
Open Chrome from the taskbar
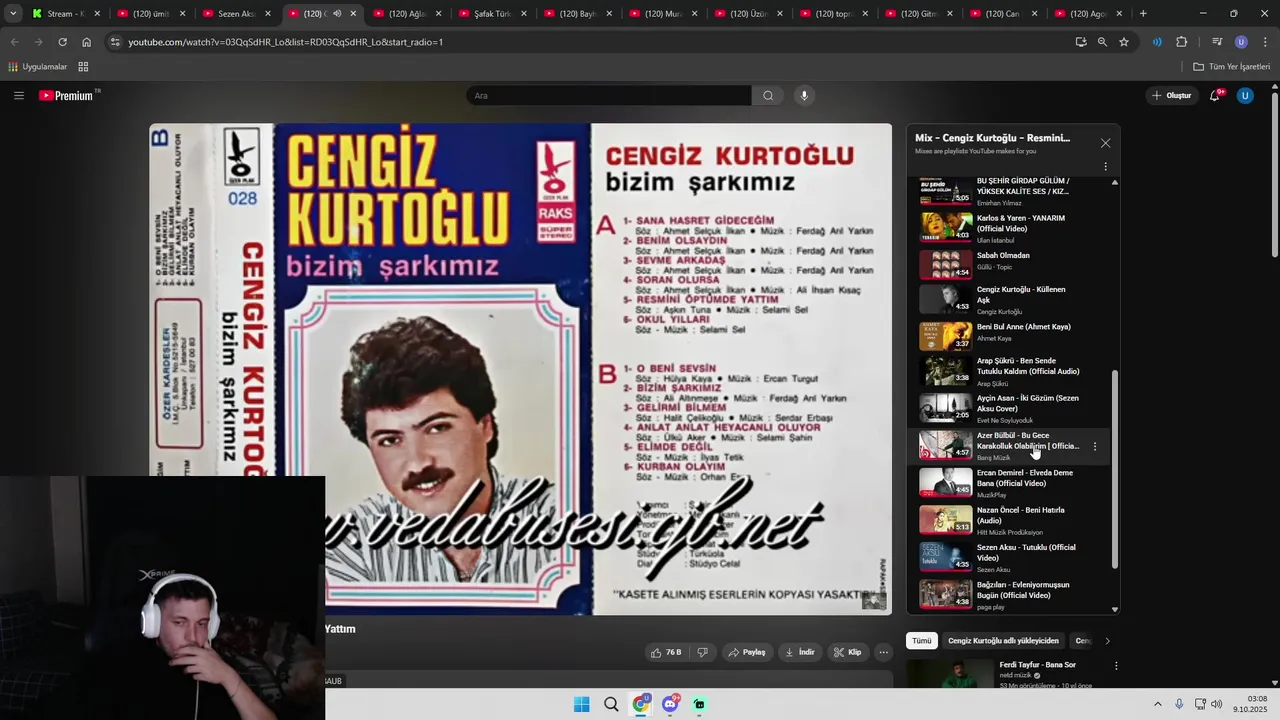[641, 704]
